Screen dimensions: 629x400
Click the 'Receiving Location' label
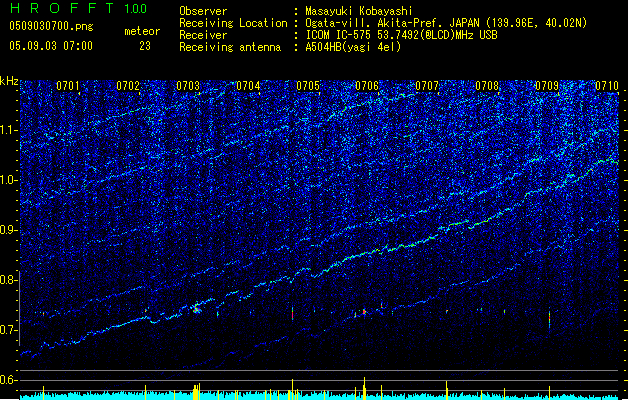[233, 23]
